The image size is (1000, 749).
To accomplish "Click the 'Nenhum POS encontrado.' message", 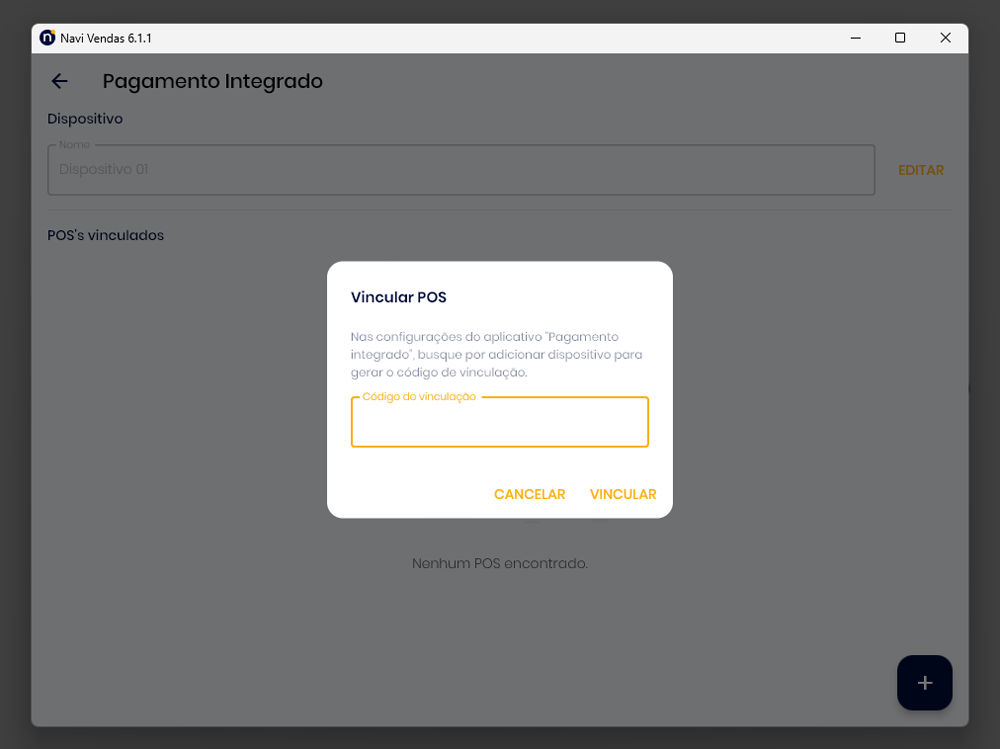I will [499, 563].
